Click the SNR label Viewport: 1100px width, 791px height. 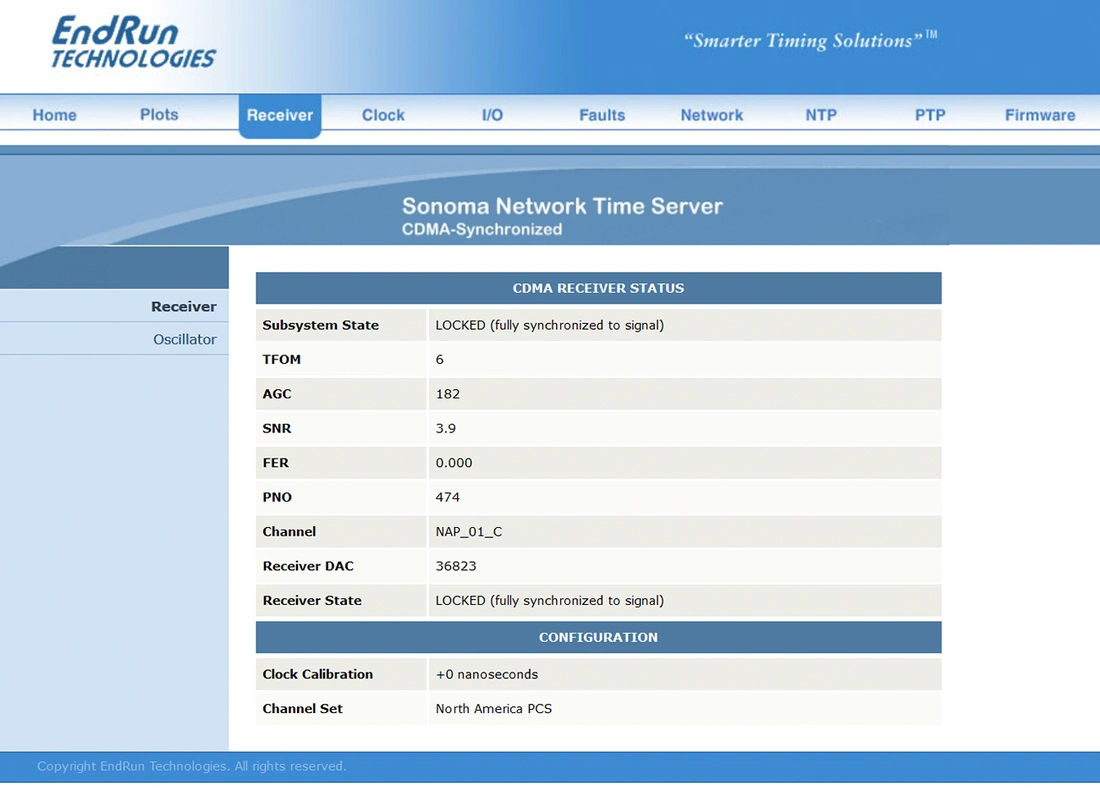pos(276,428)
